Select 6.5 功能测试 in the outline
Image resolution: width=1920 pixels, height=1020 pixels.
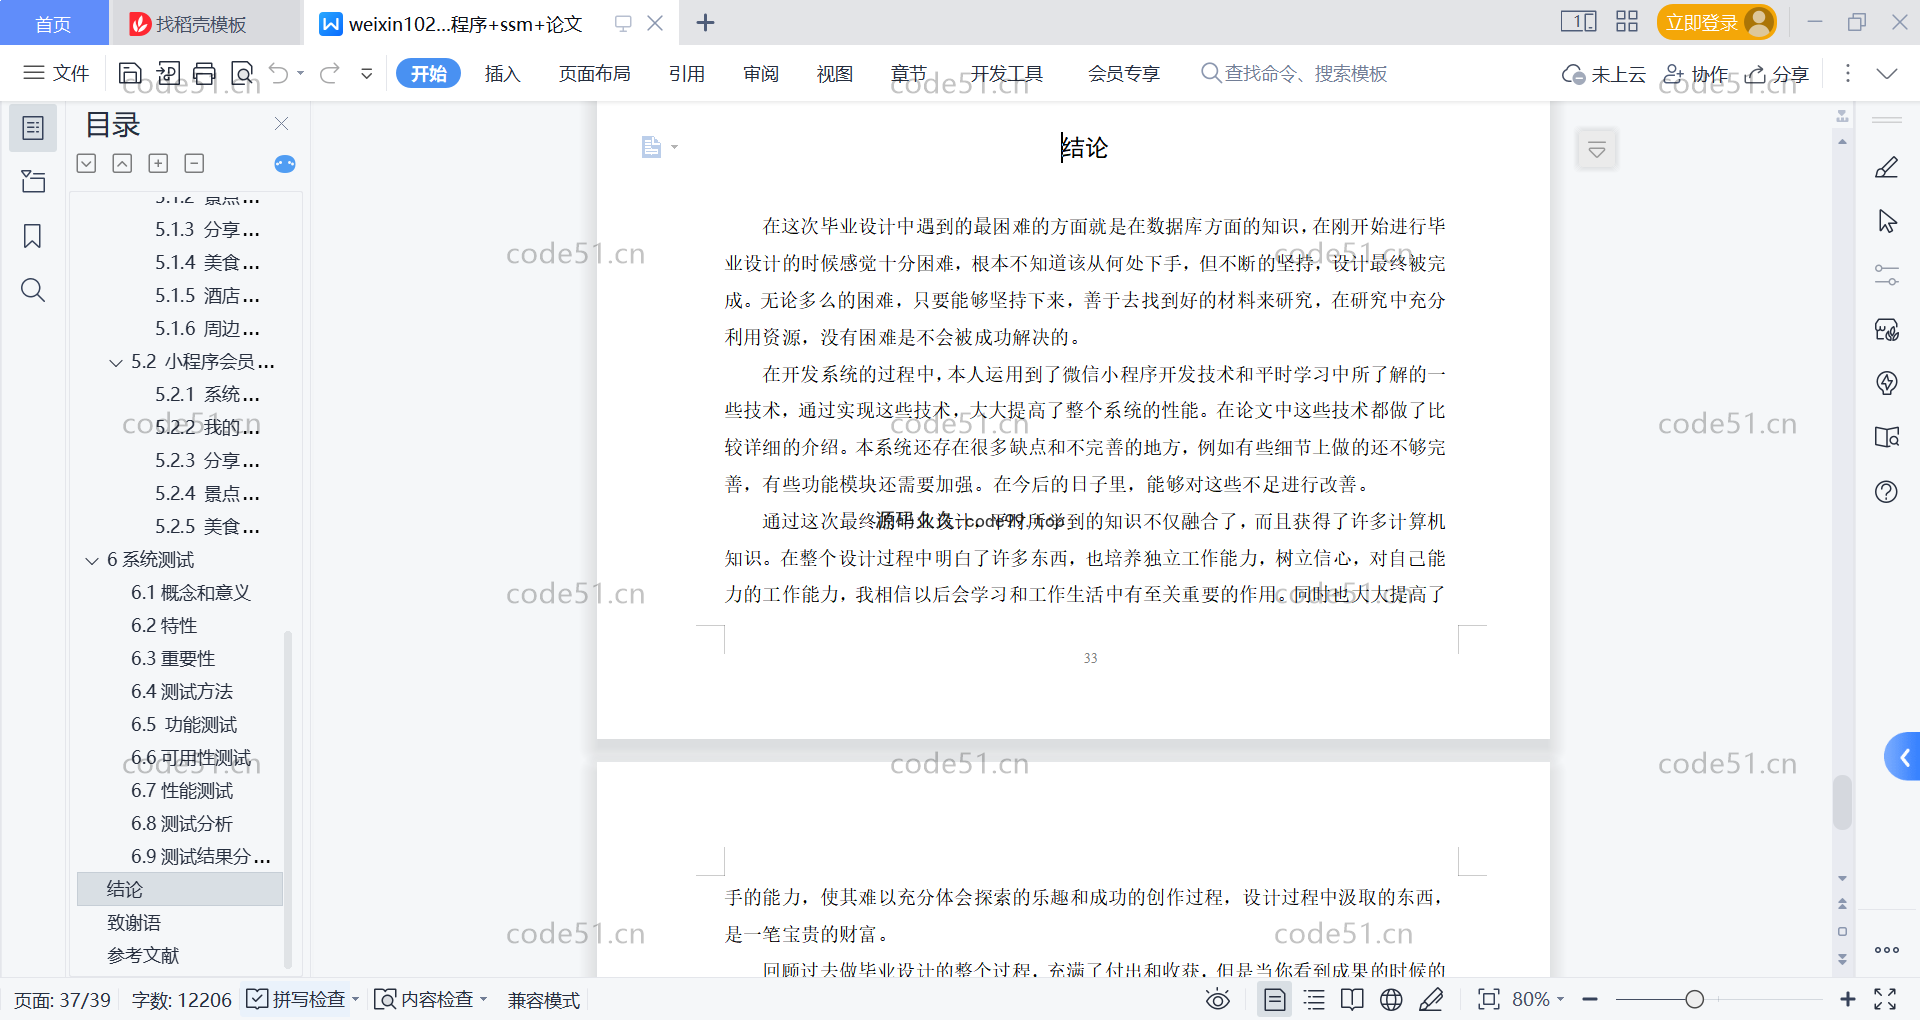pyautogui.click(x=184, y=725)
